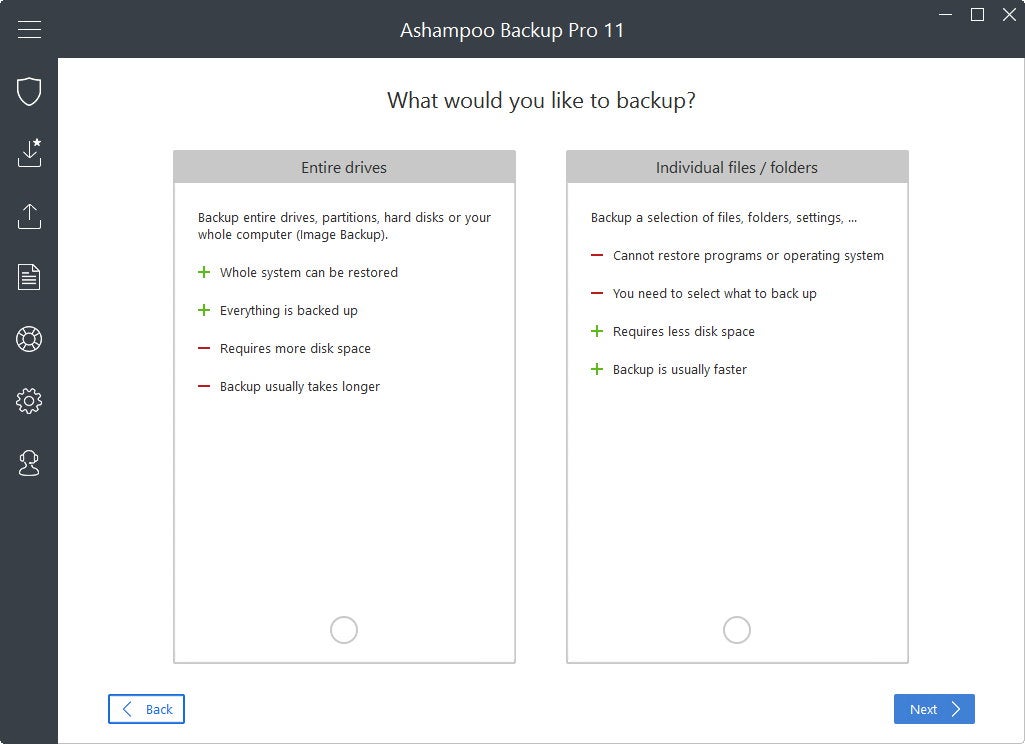Click "Backup is usually faster" text

click(680, 369)
